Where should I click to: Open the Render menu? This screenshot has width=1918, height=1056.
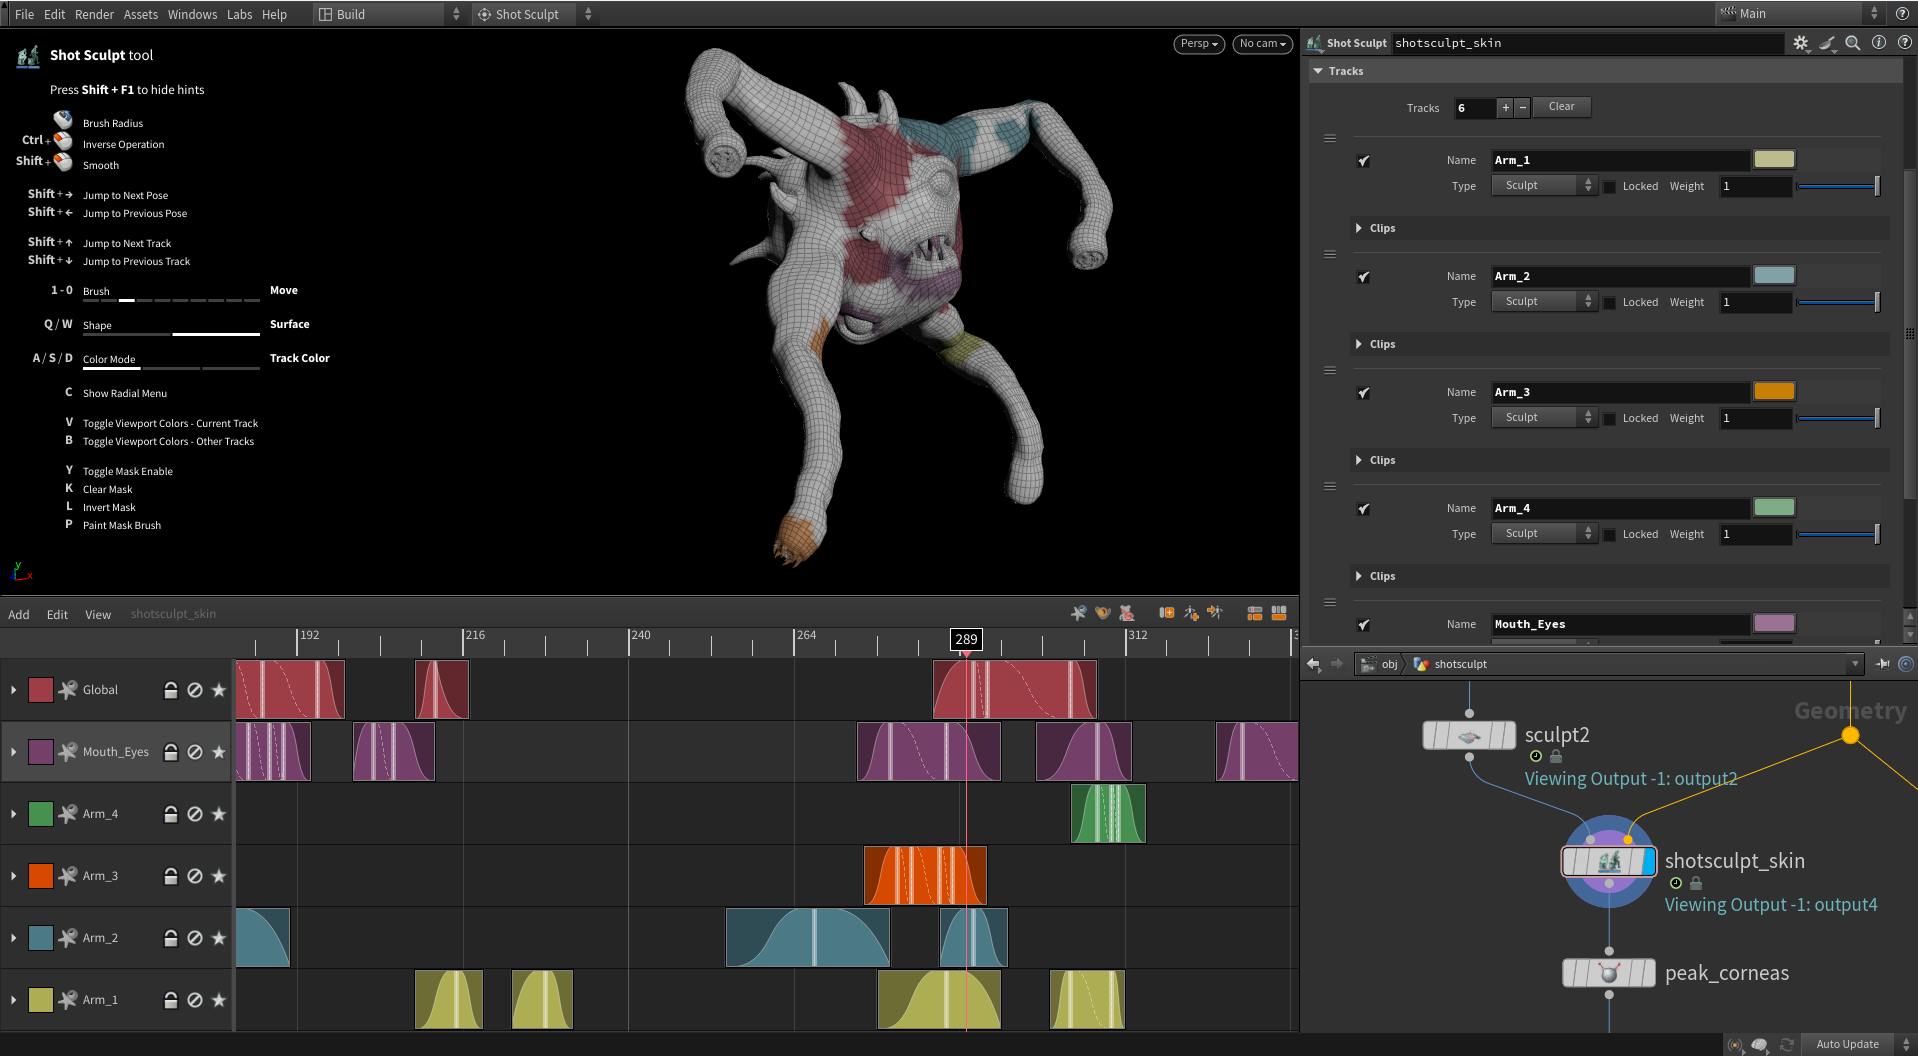tap(94, 14)
